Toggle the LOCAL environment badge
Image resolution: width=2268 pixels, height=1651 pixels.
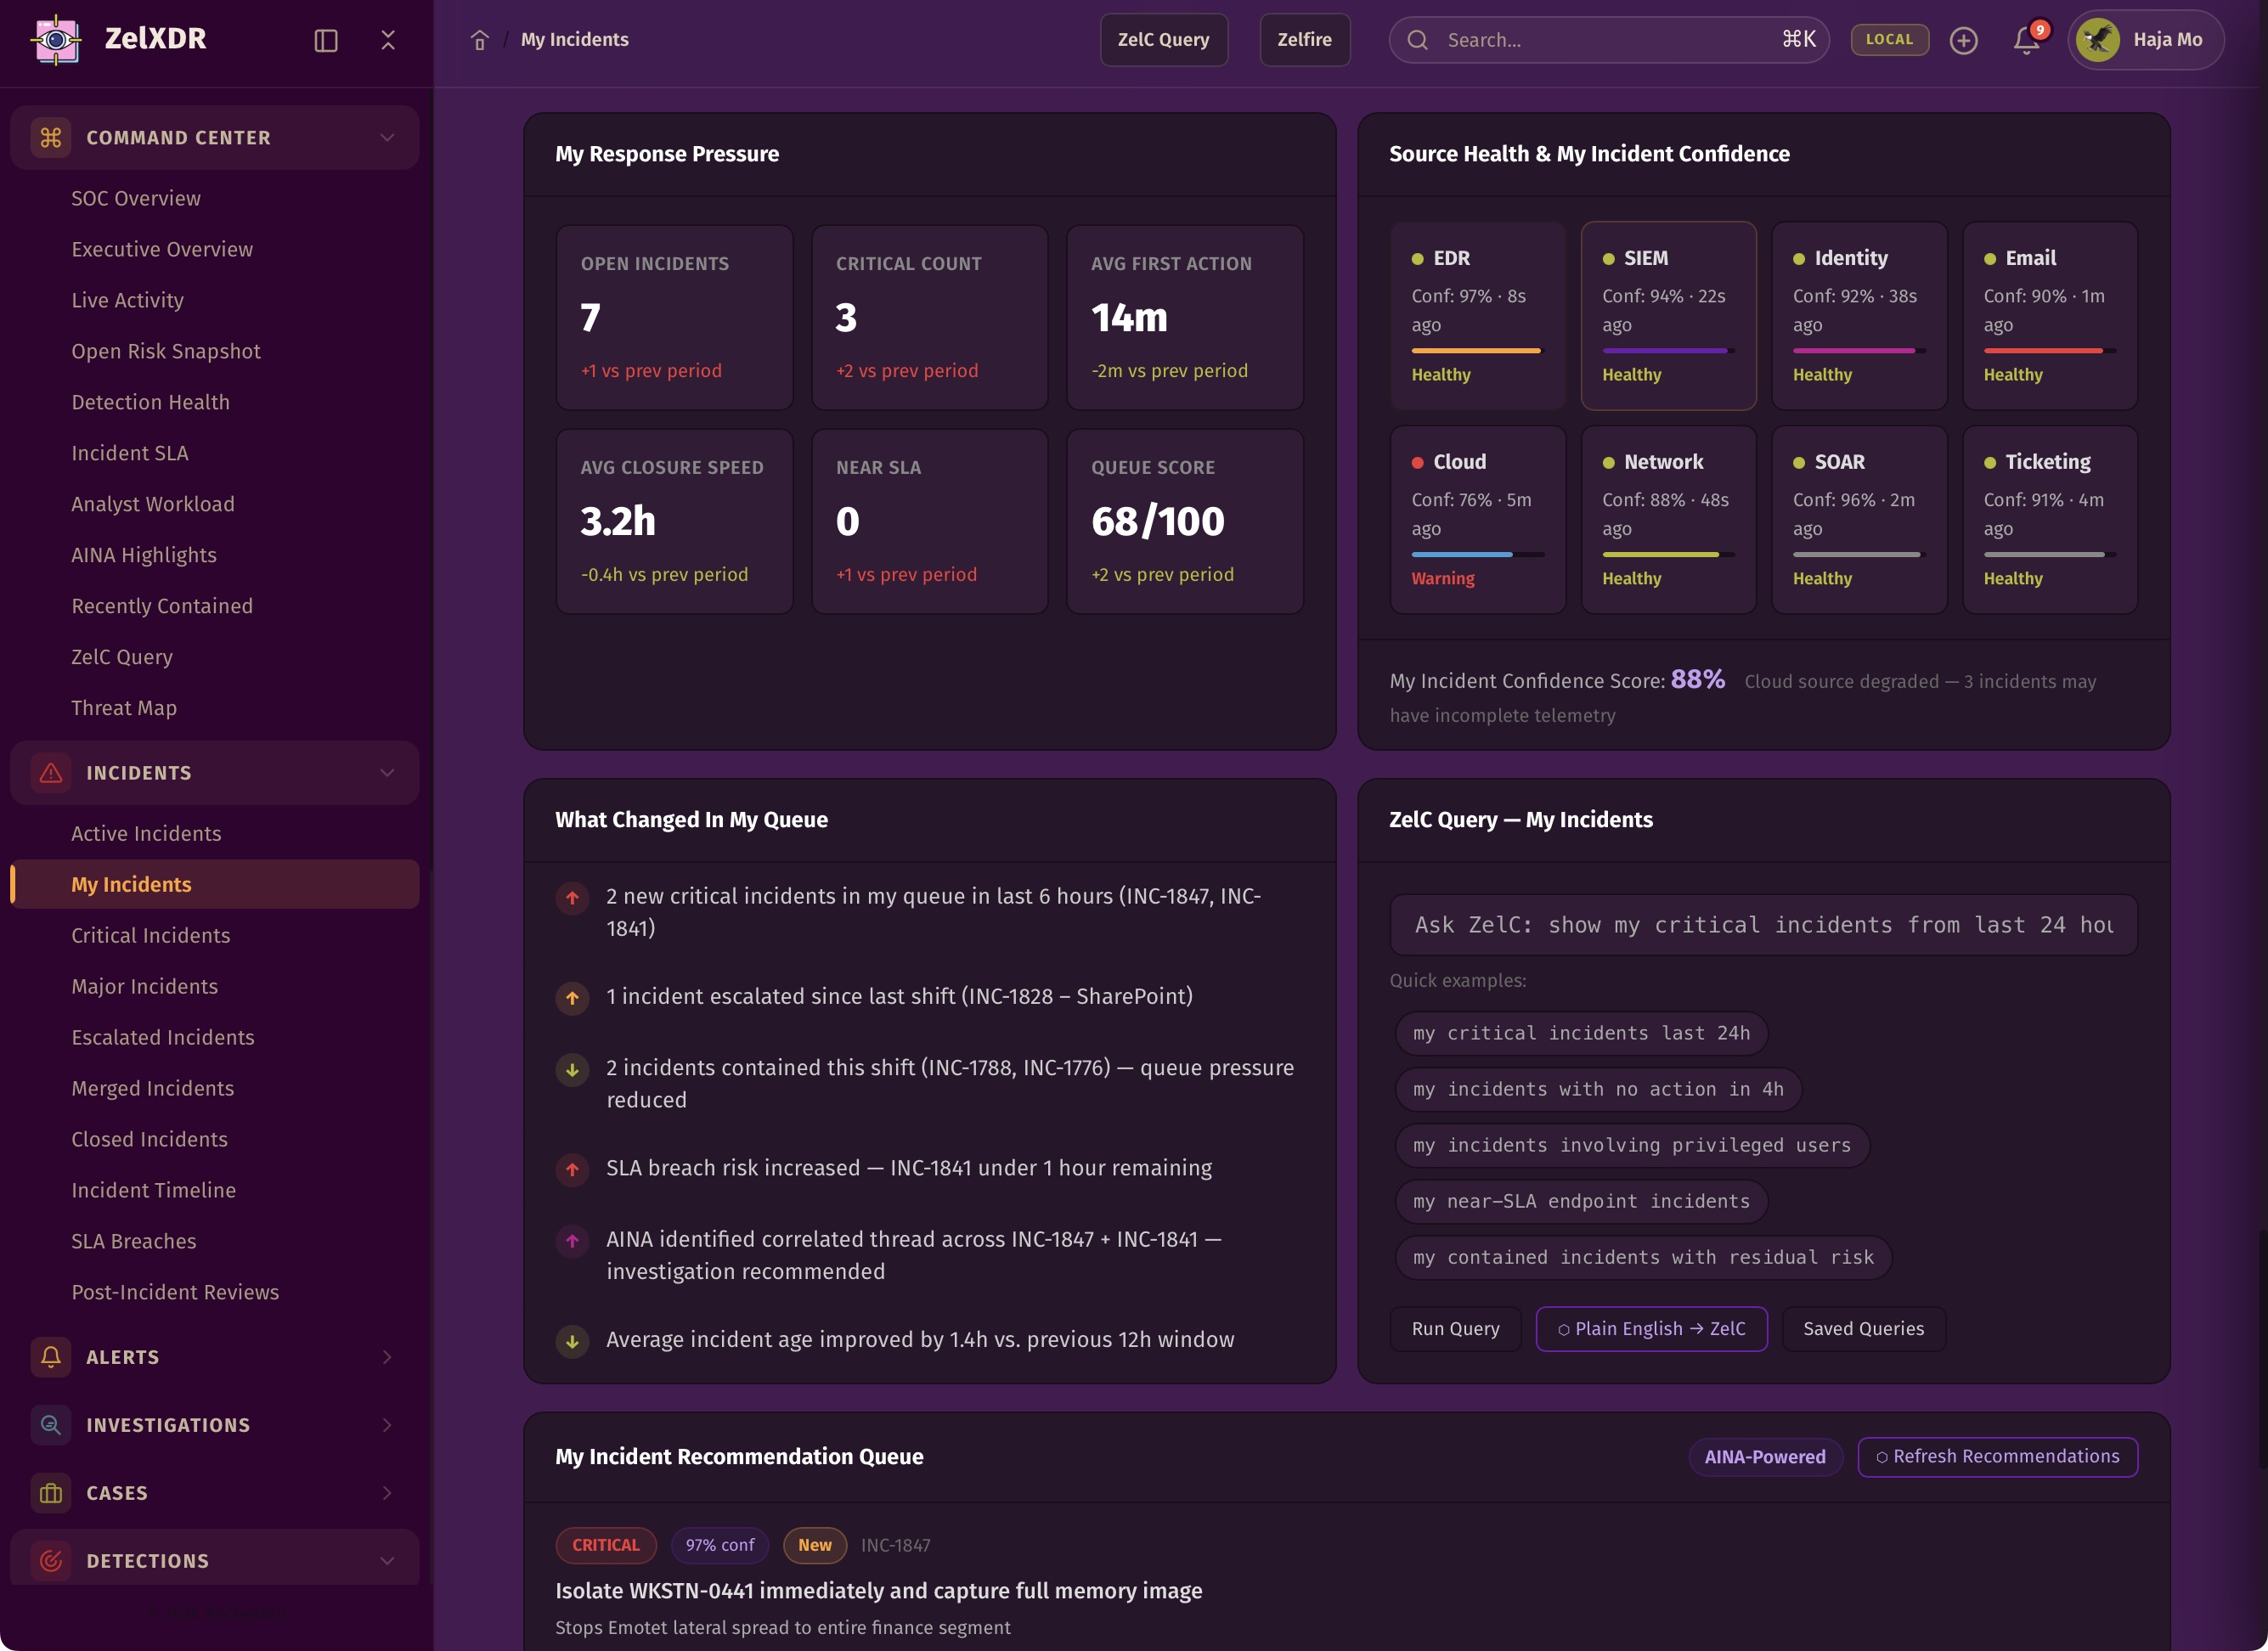point(1889,40)
